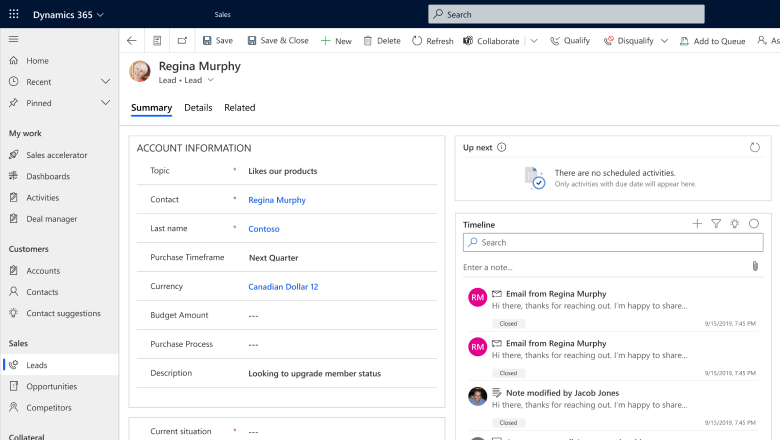Switch to the Related tab
The image size is (780, 440).
[239, 108]
